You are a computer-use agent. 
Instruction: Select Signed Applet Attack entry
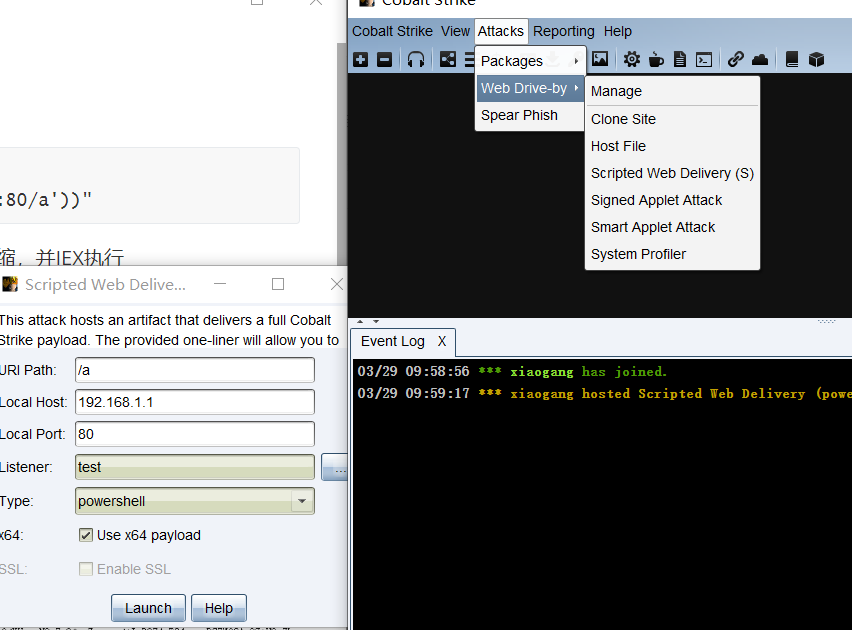click(x=672, y=200)
